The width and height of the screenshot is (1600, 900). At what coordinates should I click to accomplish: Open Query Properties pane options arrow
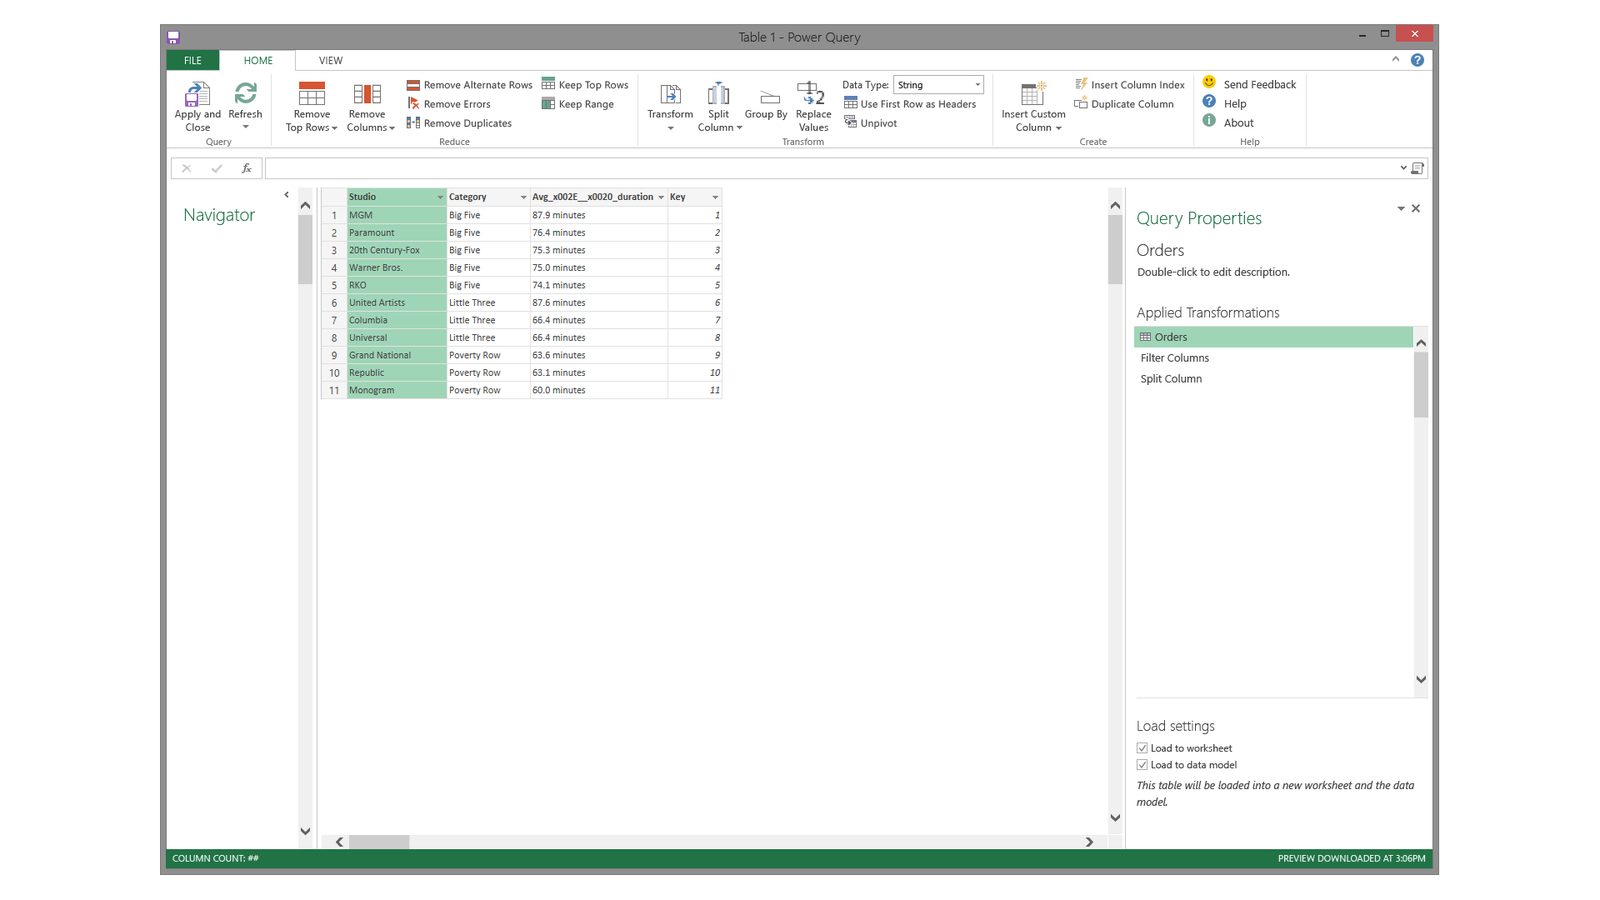point(1401,208)
